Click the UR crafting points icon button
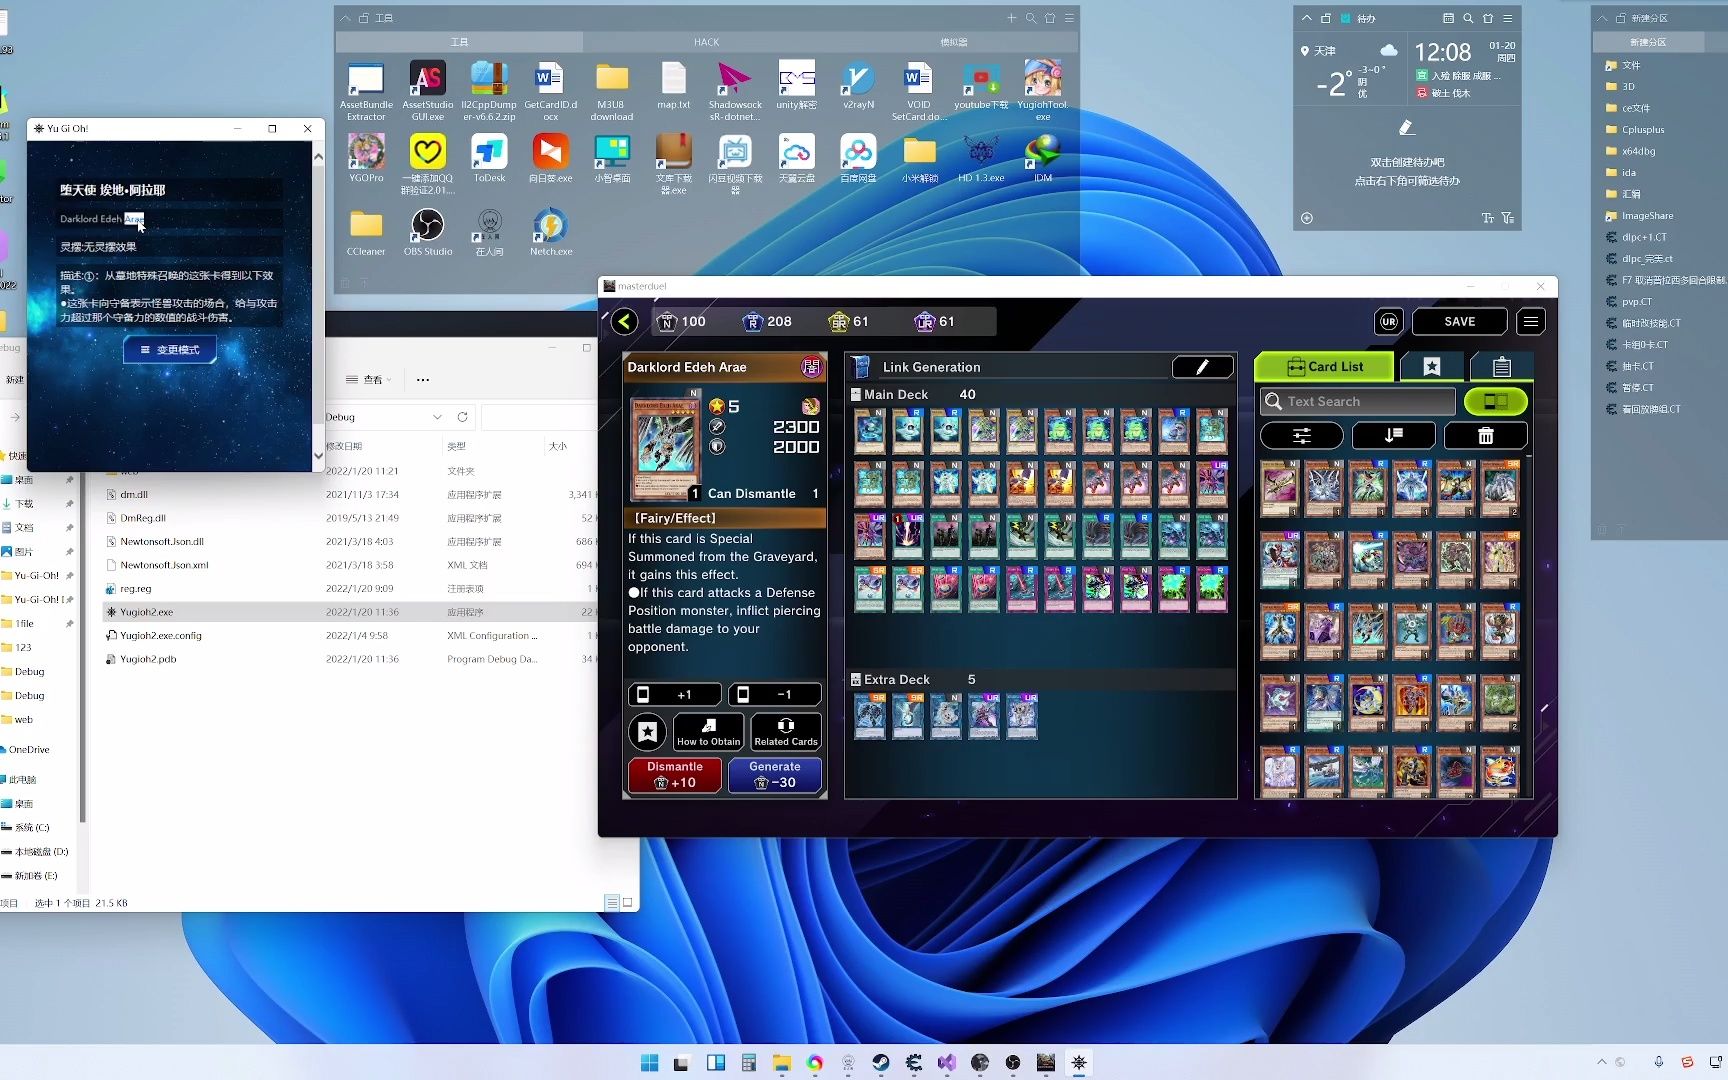 [1388, 321]
